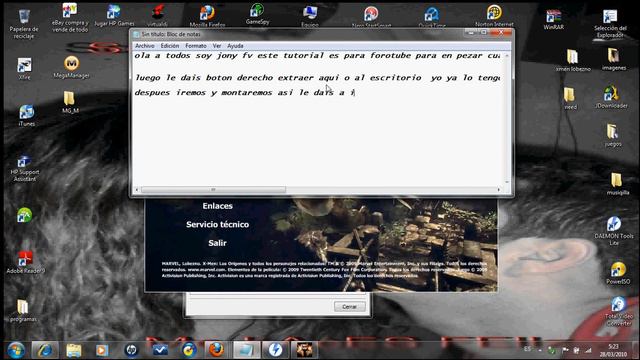Open the Edición menu in Bloc de notas
Image resolution: width=640 pixels, height=360 pixels.
170,46
